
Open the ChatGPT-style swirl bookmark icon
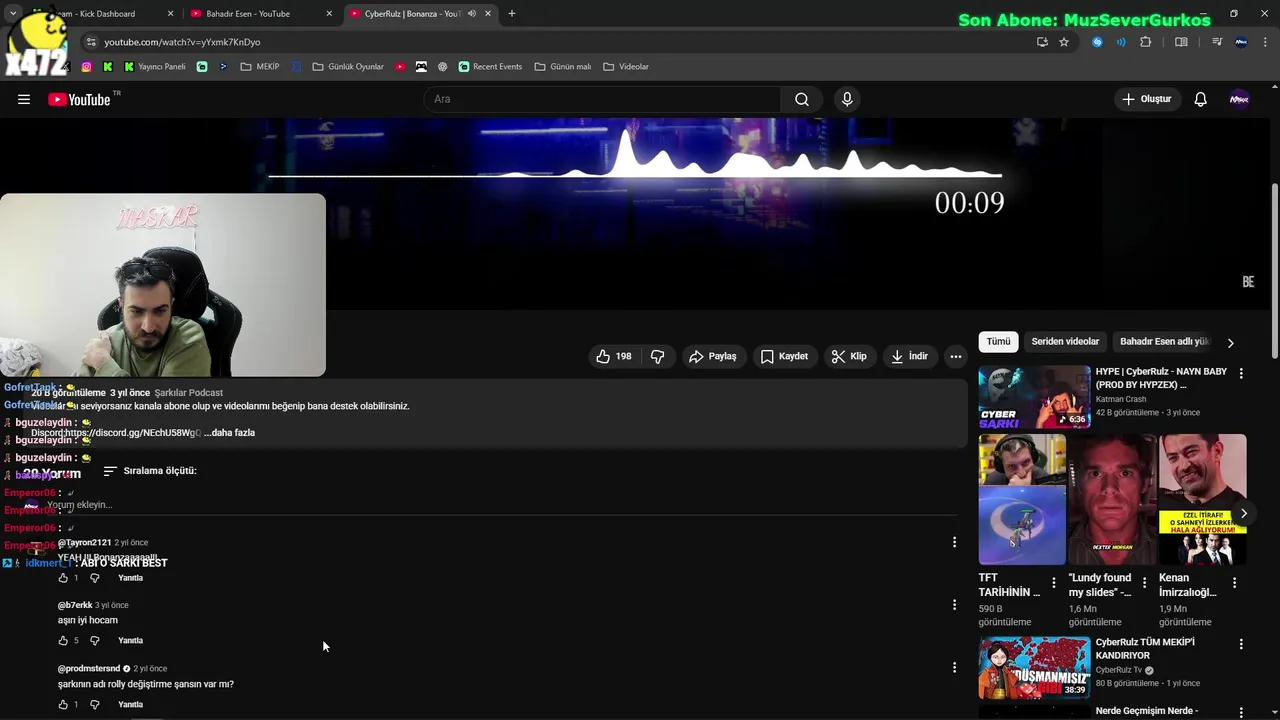tap(442, 67)
